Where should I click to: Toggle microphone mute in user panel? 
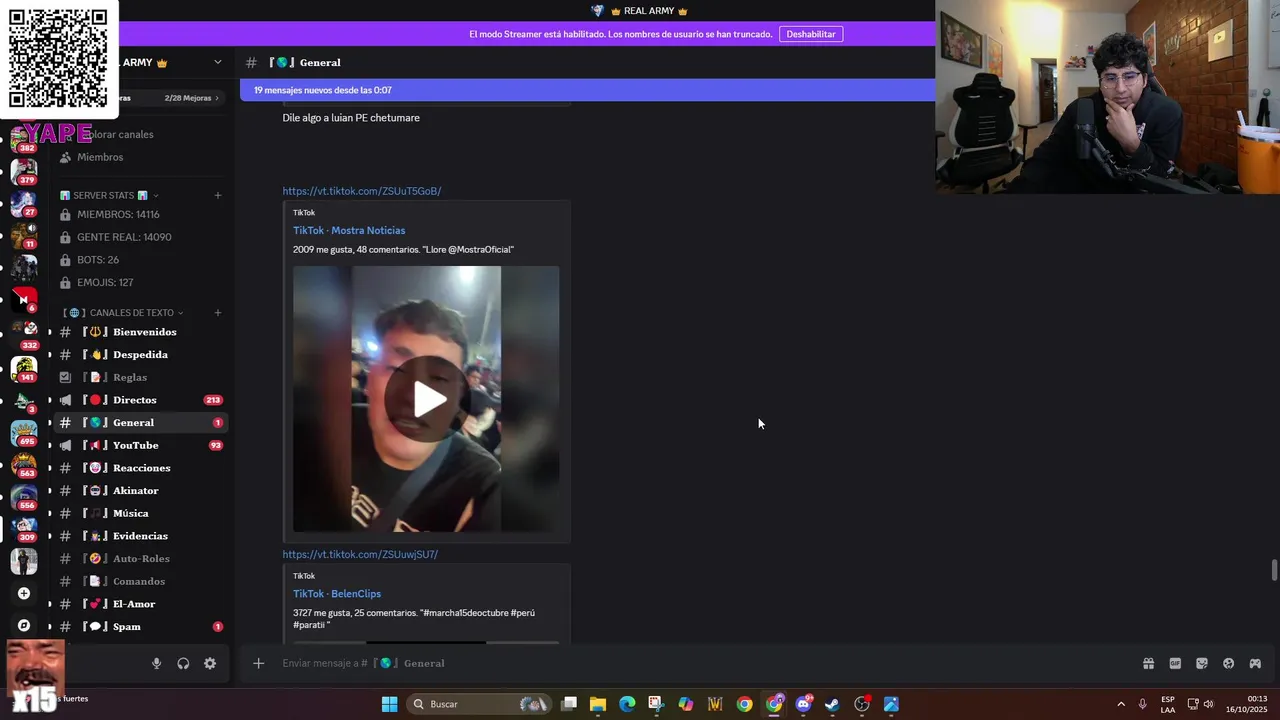coord(156,663)
